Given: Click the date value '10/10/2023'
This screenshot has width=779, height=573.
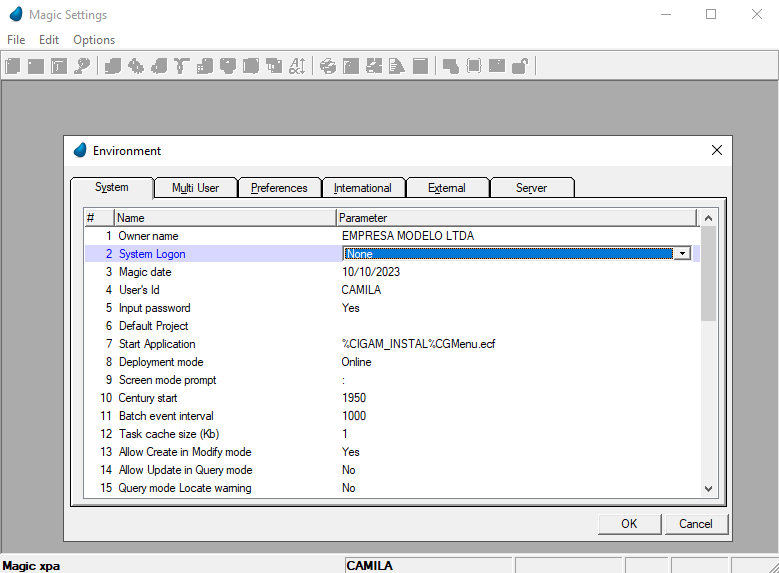Looking at the screenshot, I should (371, 272).
